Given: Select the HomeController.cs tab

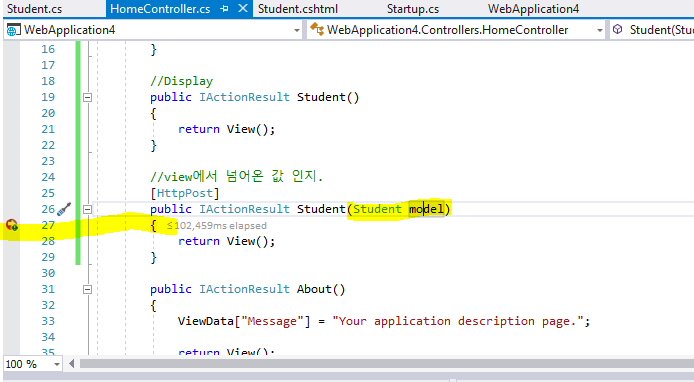Looking at the screenshot, I should pyautogui.click(x=160, y=9).
